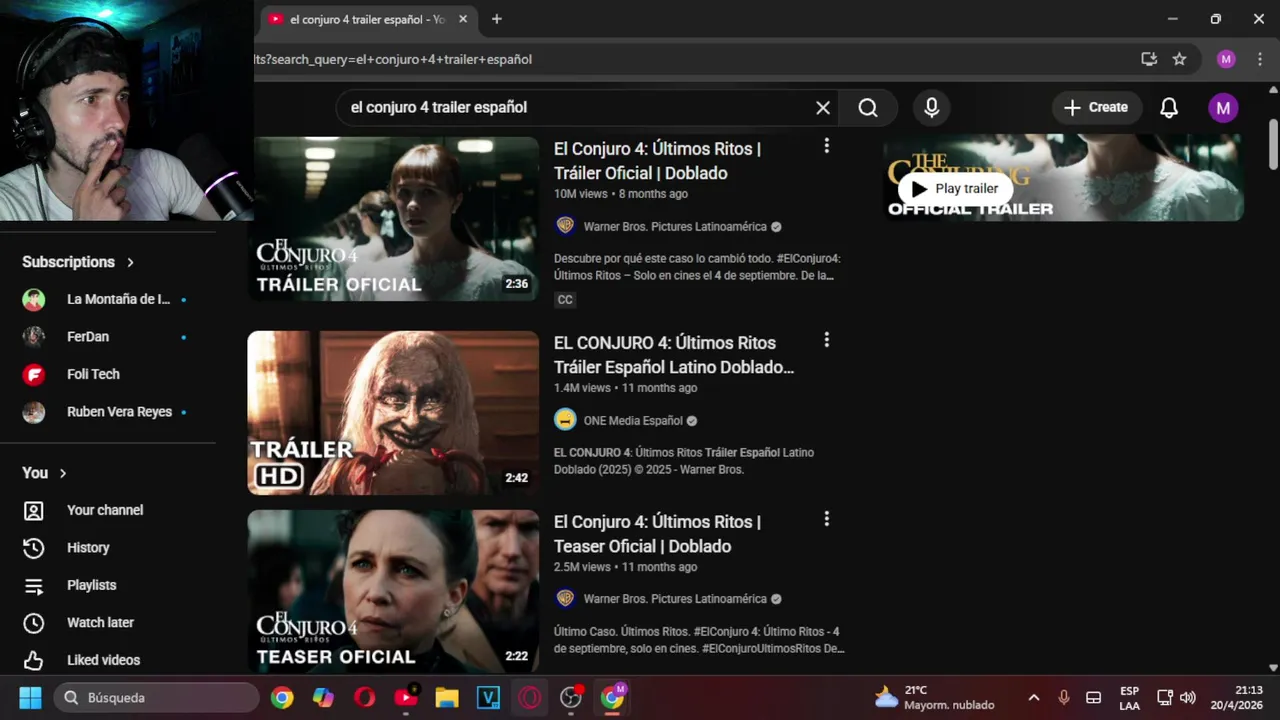The height and width of the screenshot is (720, 1280).
Task: Click ONE Media Español channel avatar
Action: coord(565,420)
